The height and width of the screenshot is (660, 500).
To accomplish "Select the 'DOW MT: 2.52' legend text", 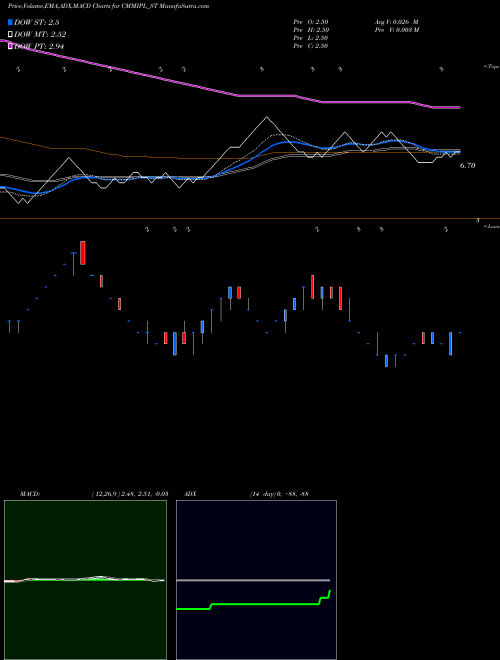I will [40, 35].
